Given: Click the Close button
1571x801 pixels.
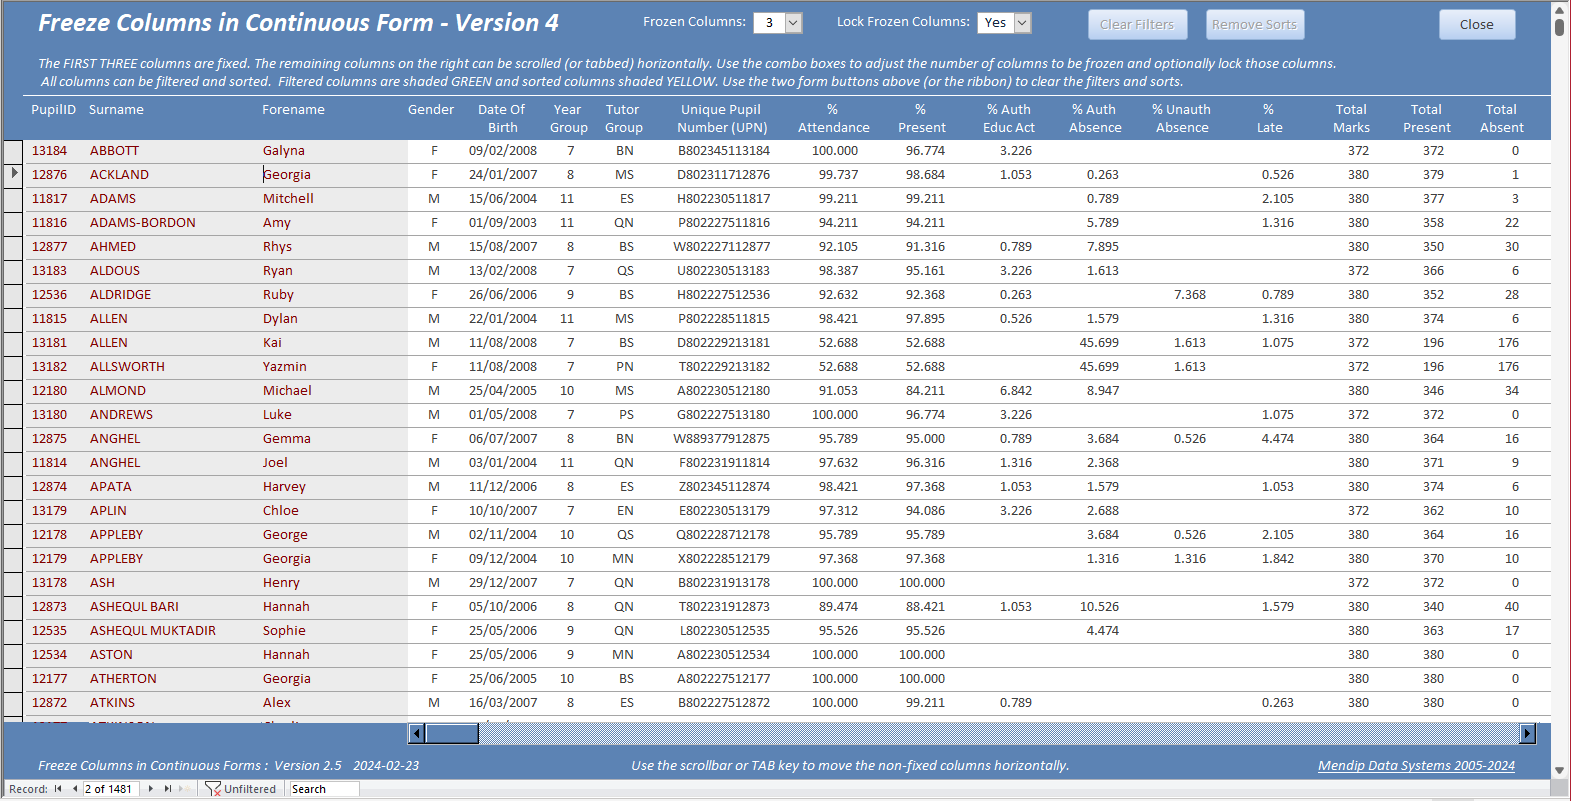Looking at the screenshot, I should (1476, 25).
